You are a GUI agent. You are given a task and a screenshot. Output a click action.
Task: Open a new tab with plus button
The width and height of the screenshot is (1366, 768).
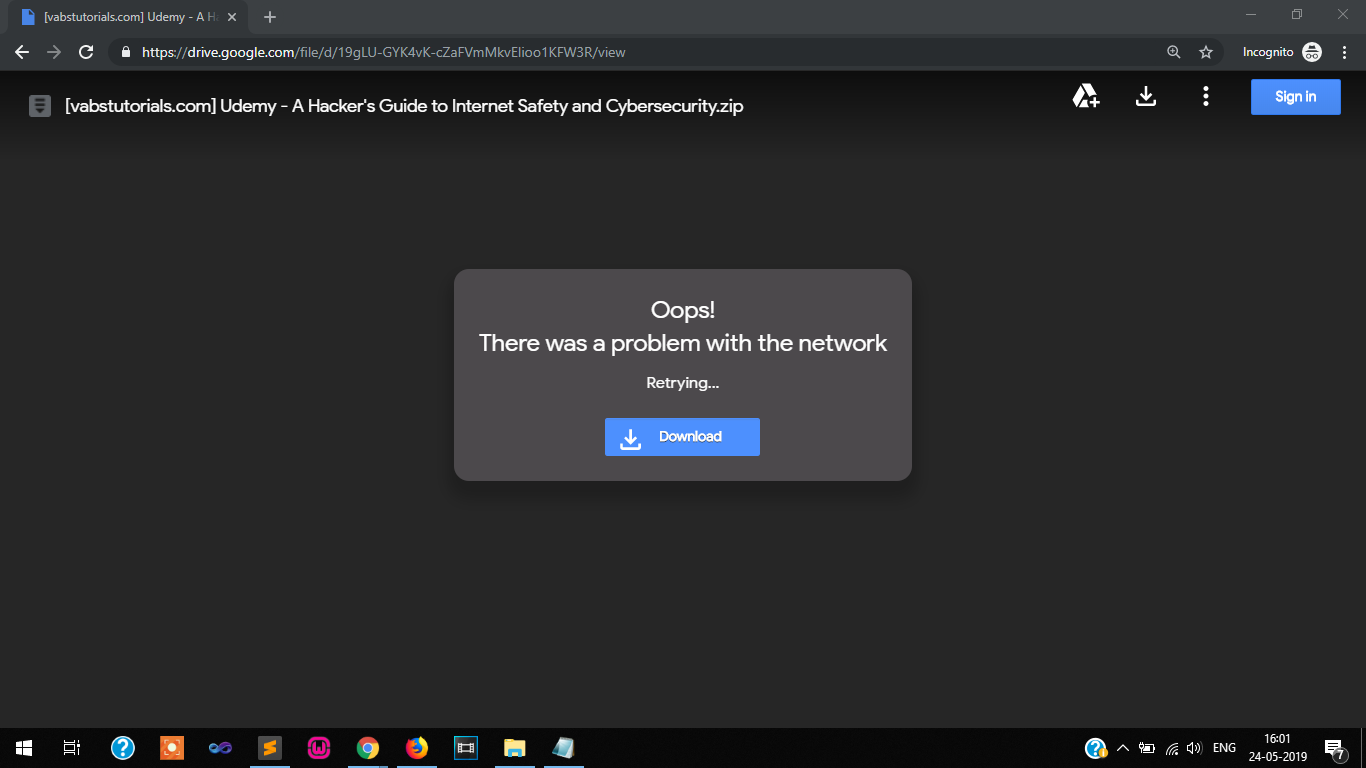[270, 17]
